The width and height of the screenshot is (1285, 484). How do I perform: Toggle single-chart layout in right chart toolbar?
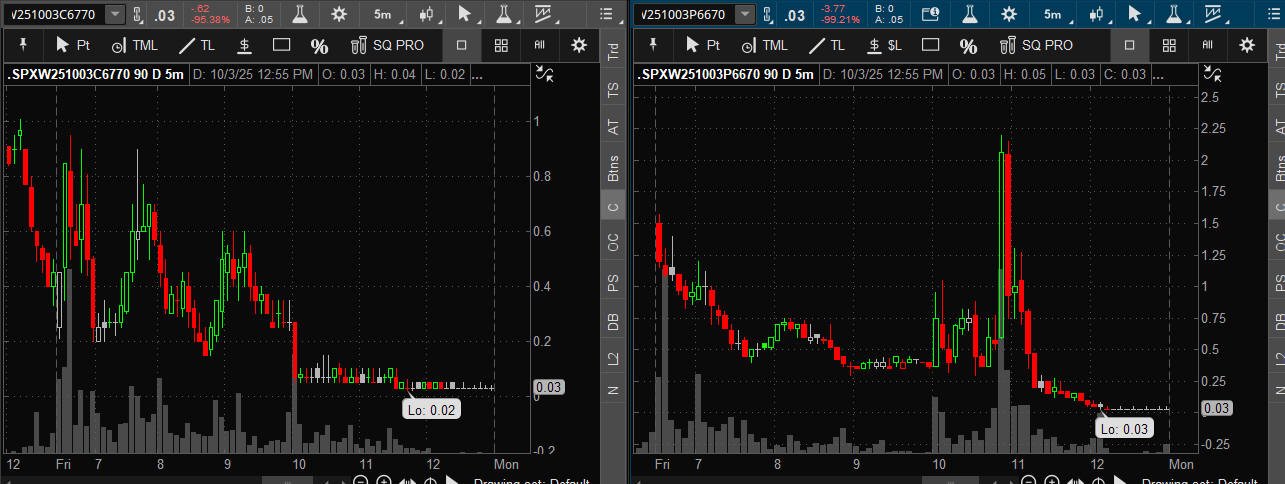pos(1129,45)
